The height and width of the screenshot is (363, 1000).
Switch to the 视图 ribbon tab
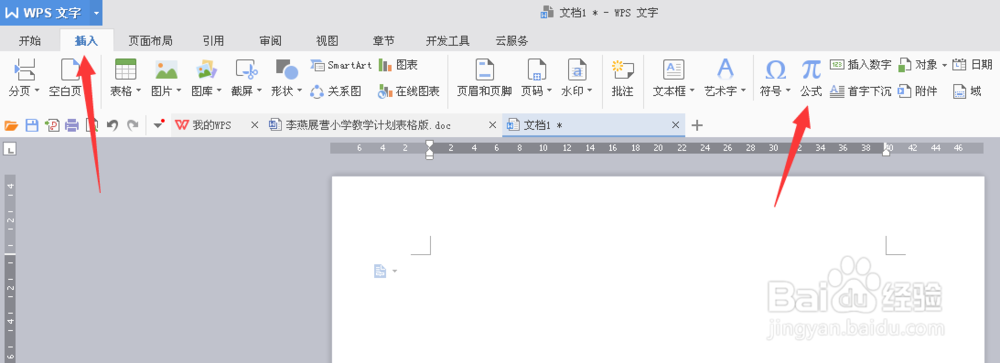pyautogui.click(x=327, y=41)
